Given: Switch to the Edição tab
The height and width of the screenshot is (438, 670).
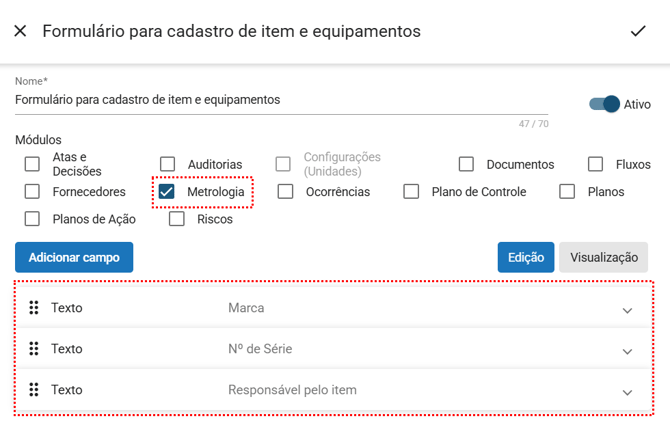Looking at the screenshot, I should click(525, 257).
